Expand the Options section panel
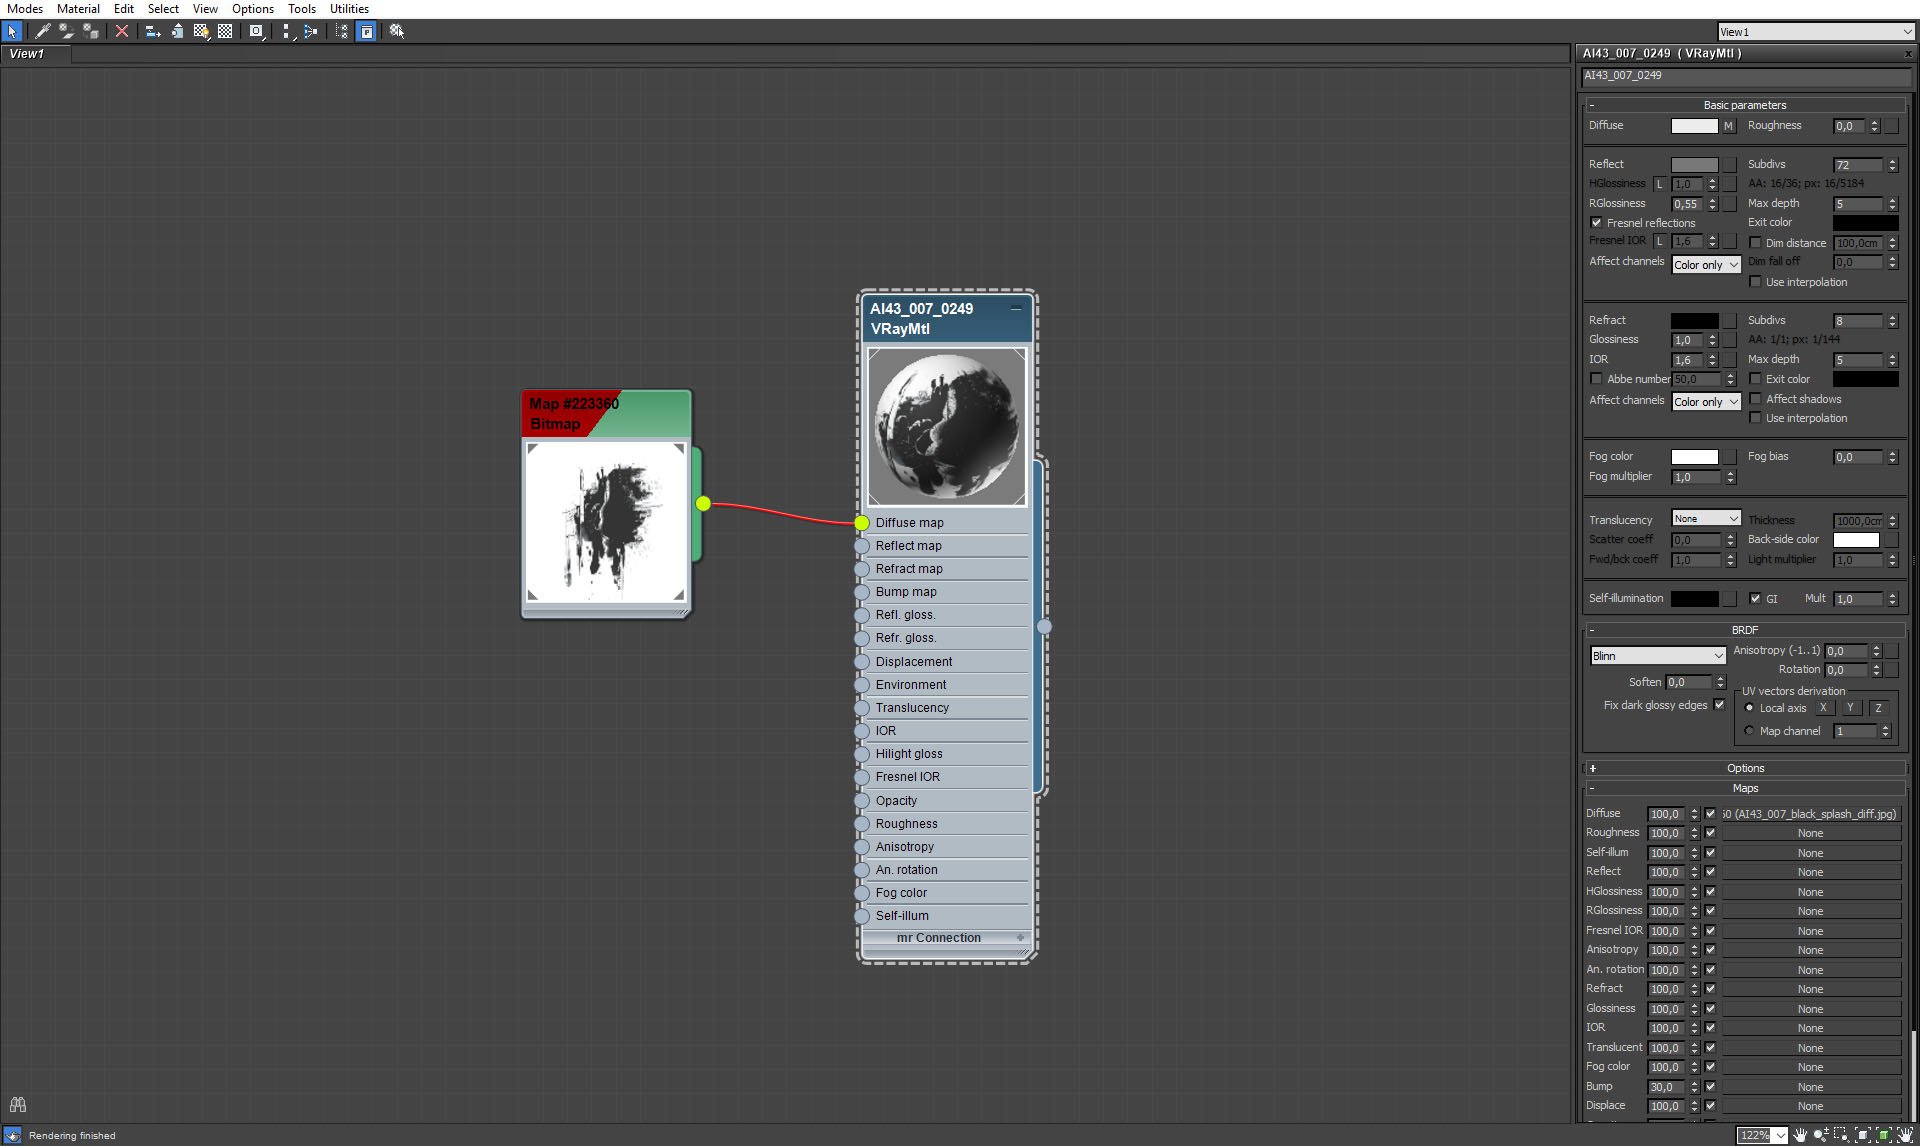 click(1593, 767)
